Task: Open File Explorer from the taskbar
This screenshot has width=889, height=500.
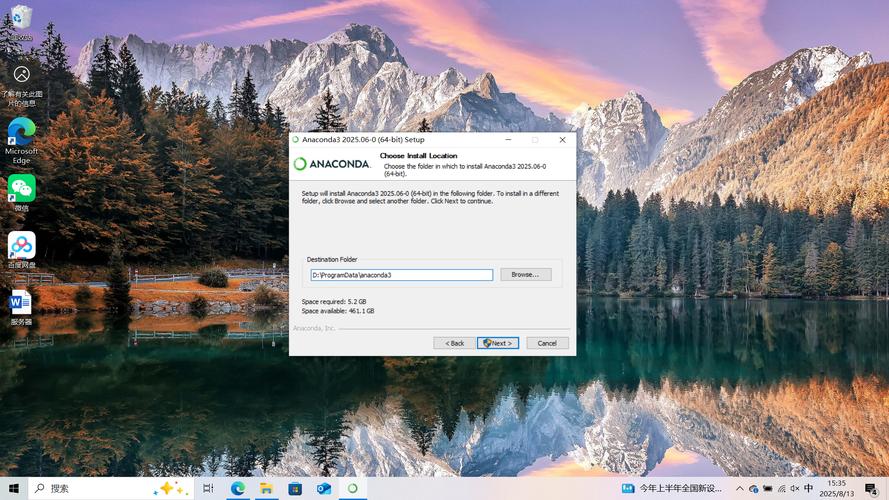Action: (x=266, y=488)
